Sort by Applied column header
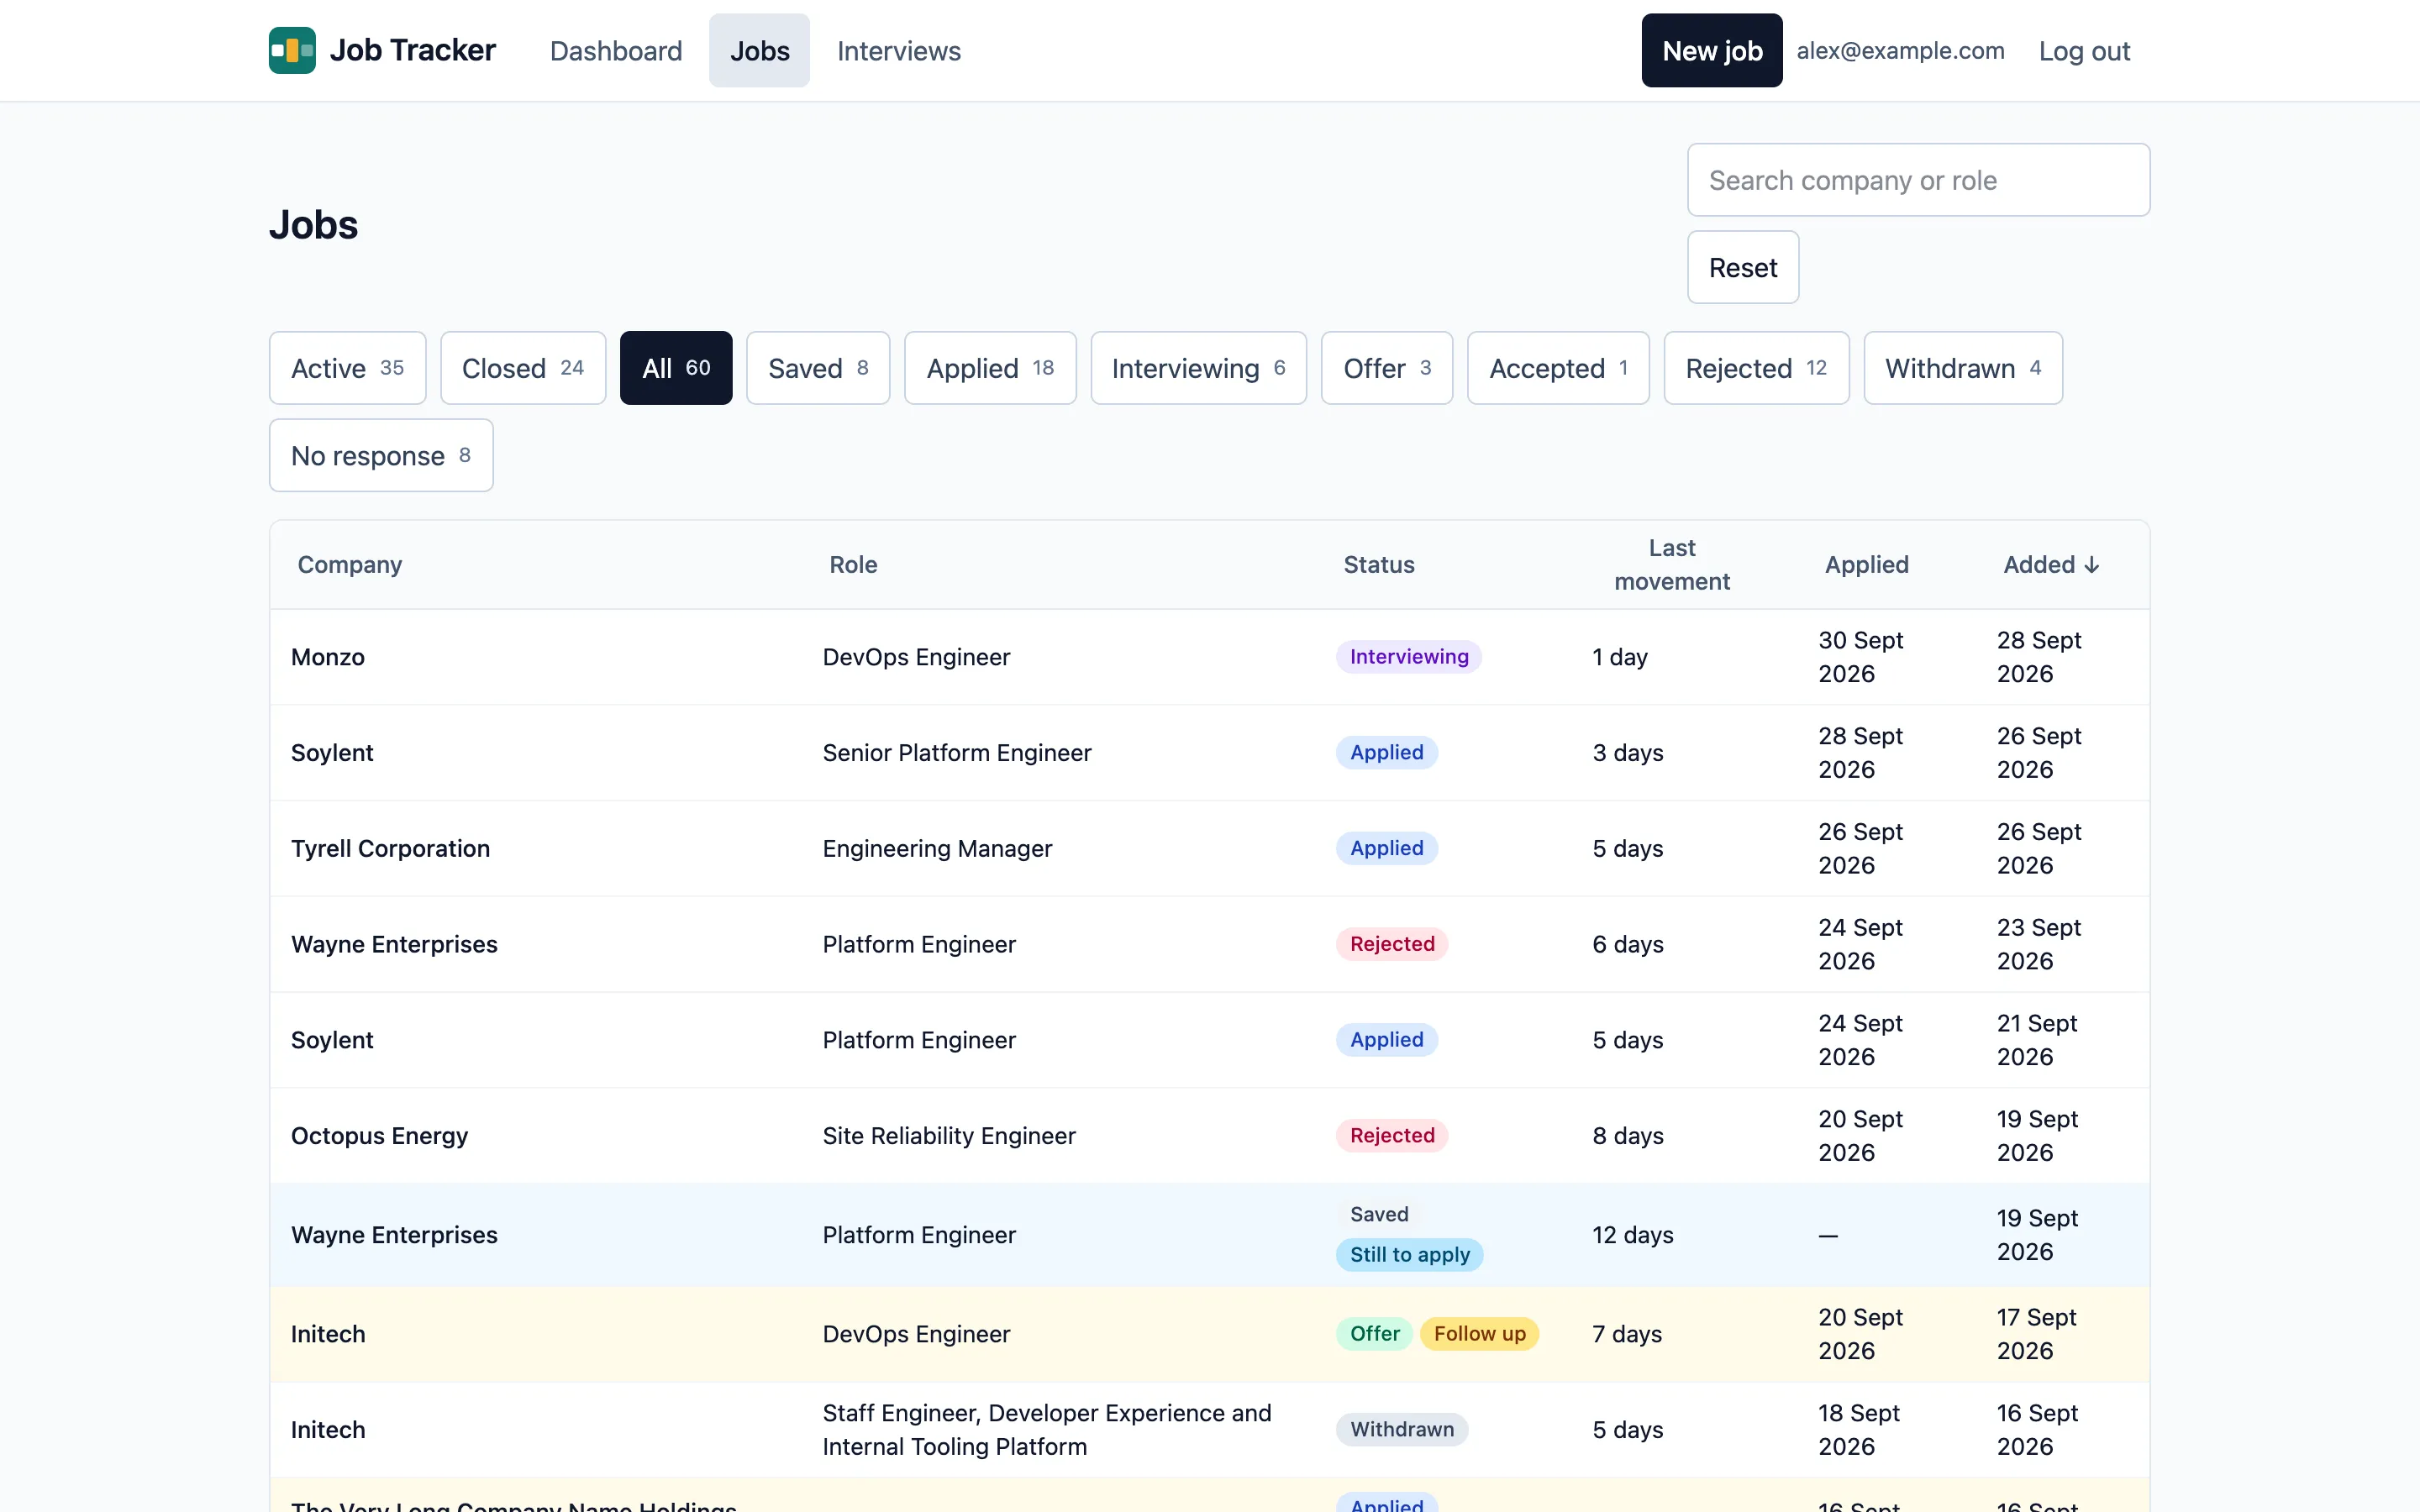 1866,565
